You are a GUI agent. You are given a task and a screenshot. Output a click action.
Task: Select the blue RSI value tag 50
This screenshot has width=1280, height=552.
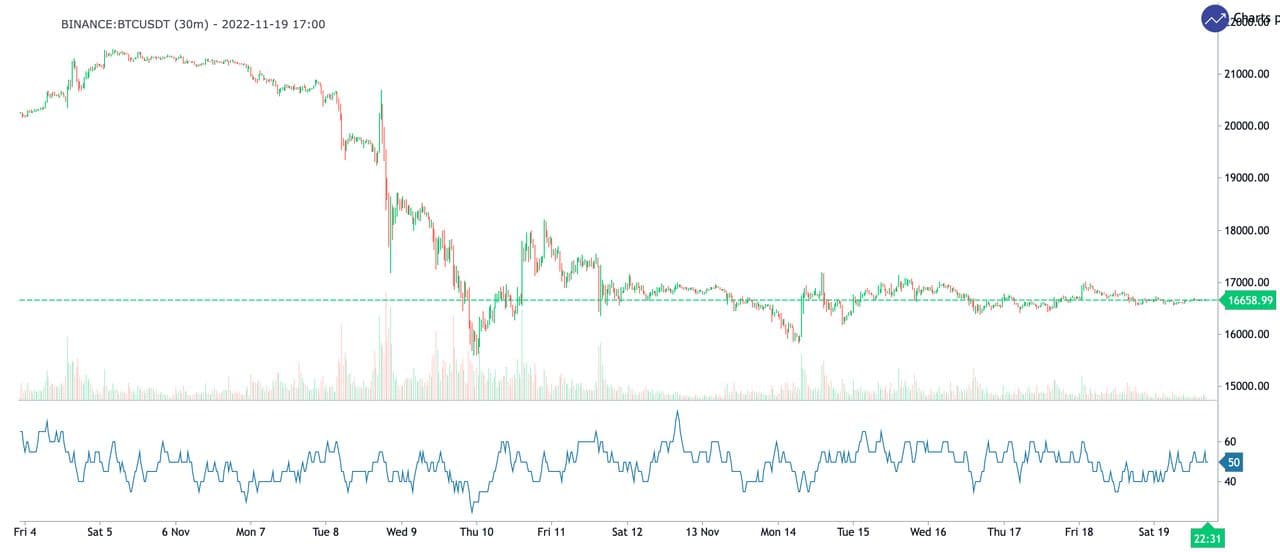tap(1233, 462)
